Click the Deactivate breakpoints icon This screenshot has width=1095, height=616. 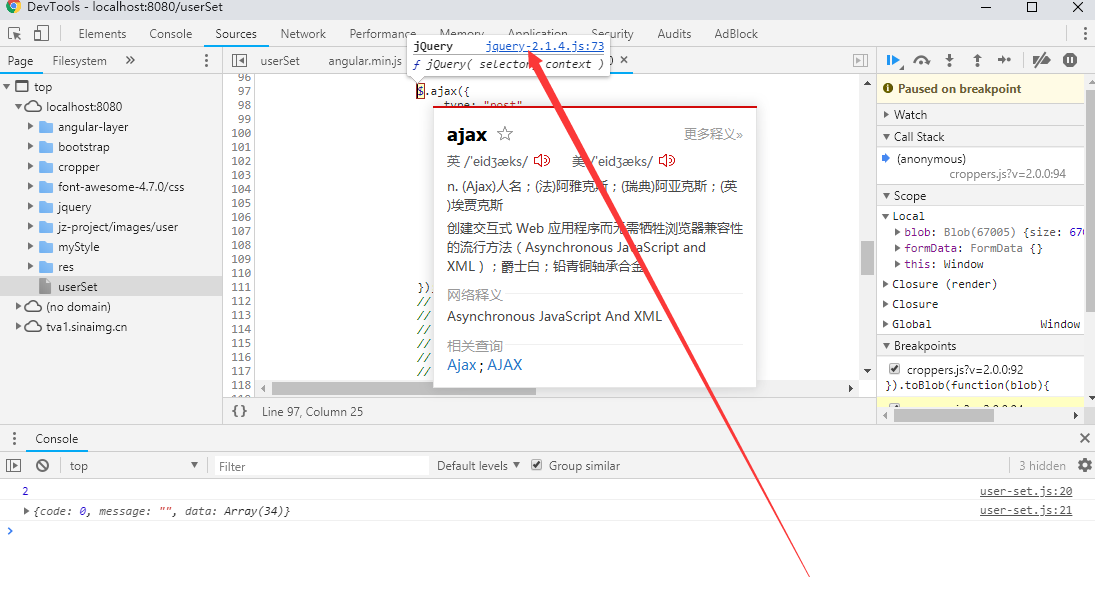tap(1040, 60)
